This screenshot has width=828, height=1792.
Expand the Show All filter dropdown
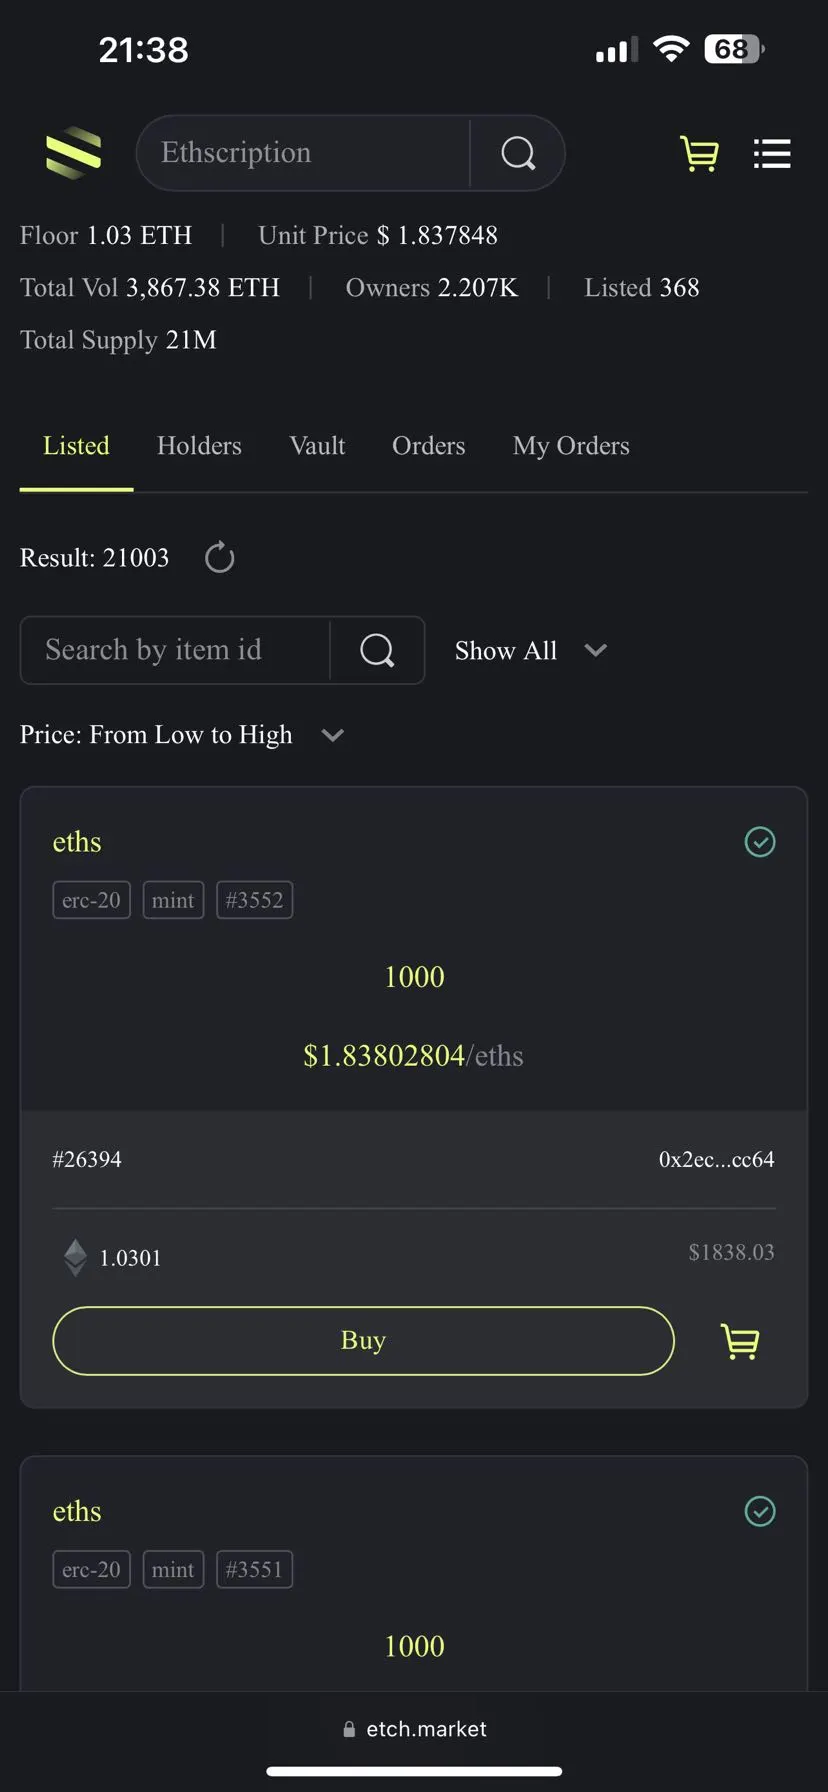point(531,650)
